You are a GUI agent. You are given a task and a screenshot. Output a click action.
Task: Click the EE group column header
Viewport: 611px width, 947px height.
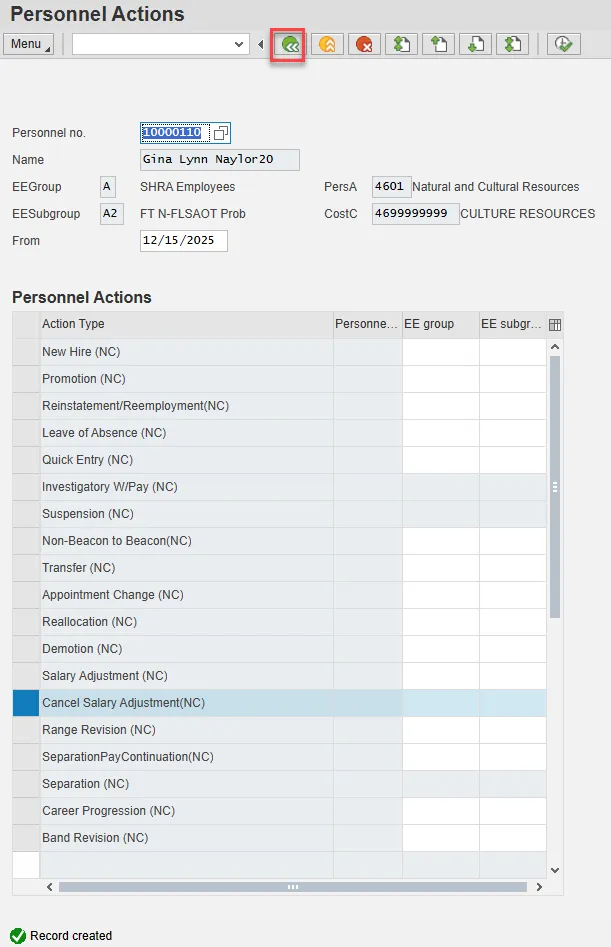pos(440,324)
